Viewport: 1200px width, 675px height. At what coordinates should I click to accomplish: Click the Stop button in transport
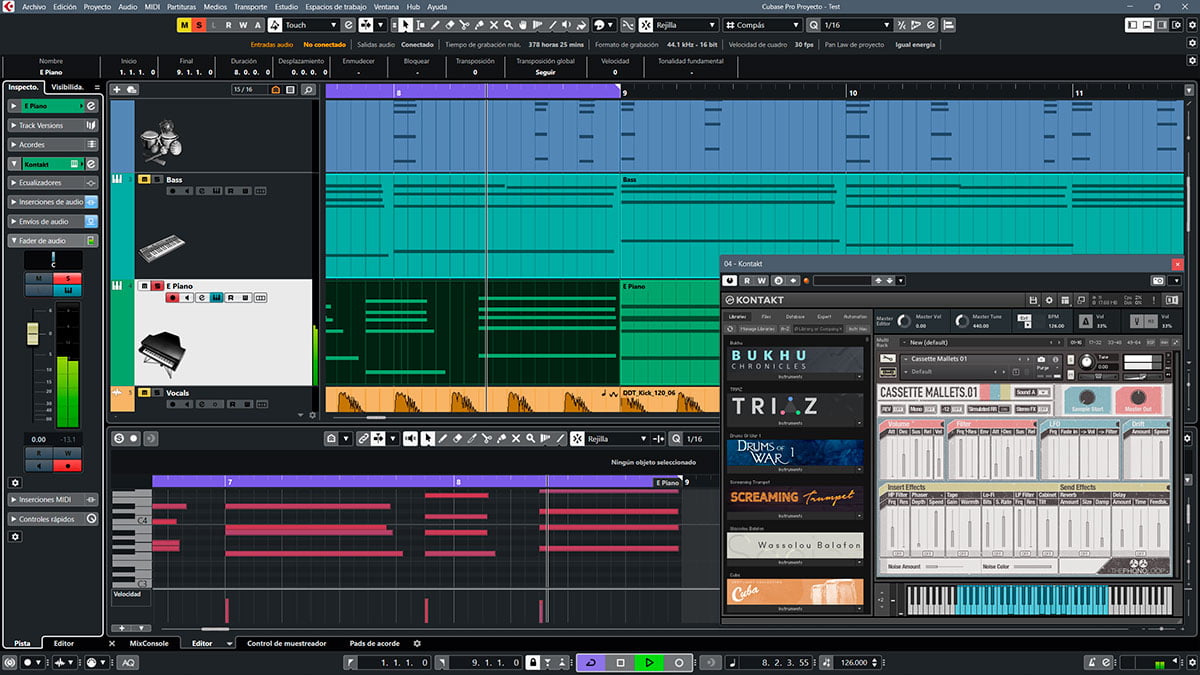pos(620,663)
